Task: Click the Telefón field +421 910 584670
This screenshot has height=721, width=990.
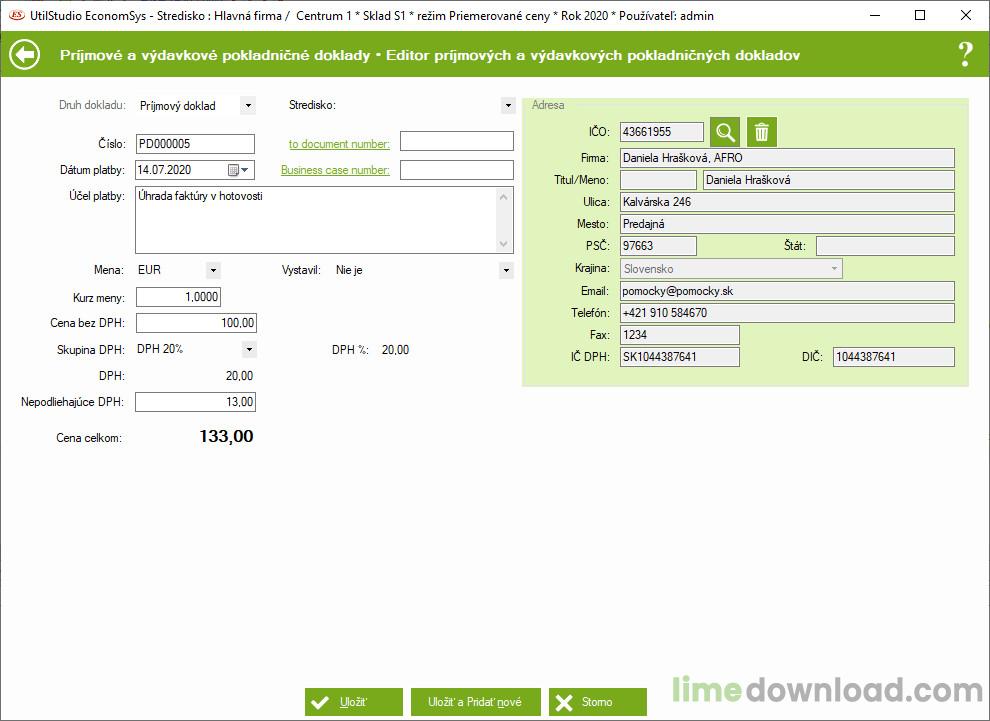Action: (787, 313)
